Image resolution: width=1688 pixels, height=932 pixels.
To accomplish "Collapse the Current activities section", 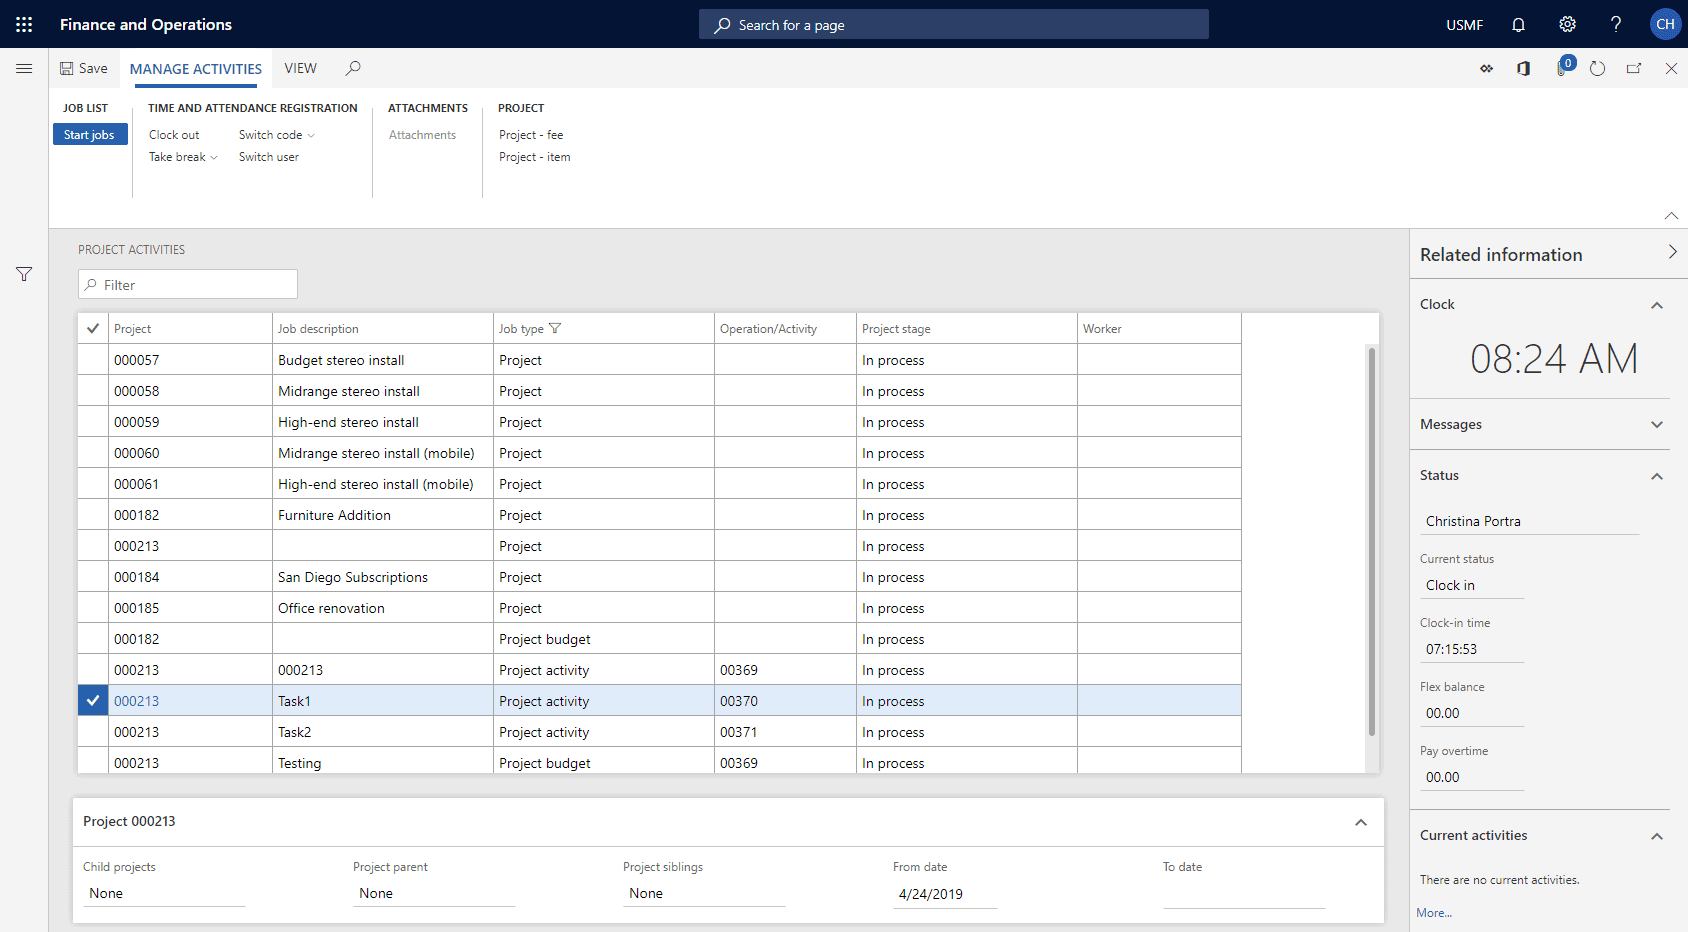I will pyautogui.click(x=1657, y=836).
